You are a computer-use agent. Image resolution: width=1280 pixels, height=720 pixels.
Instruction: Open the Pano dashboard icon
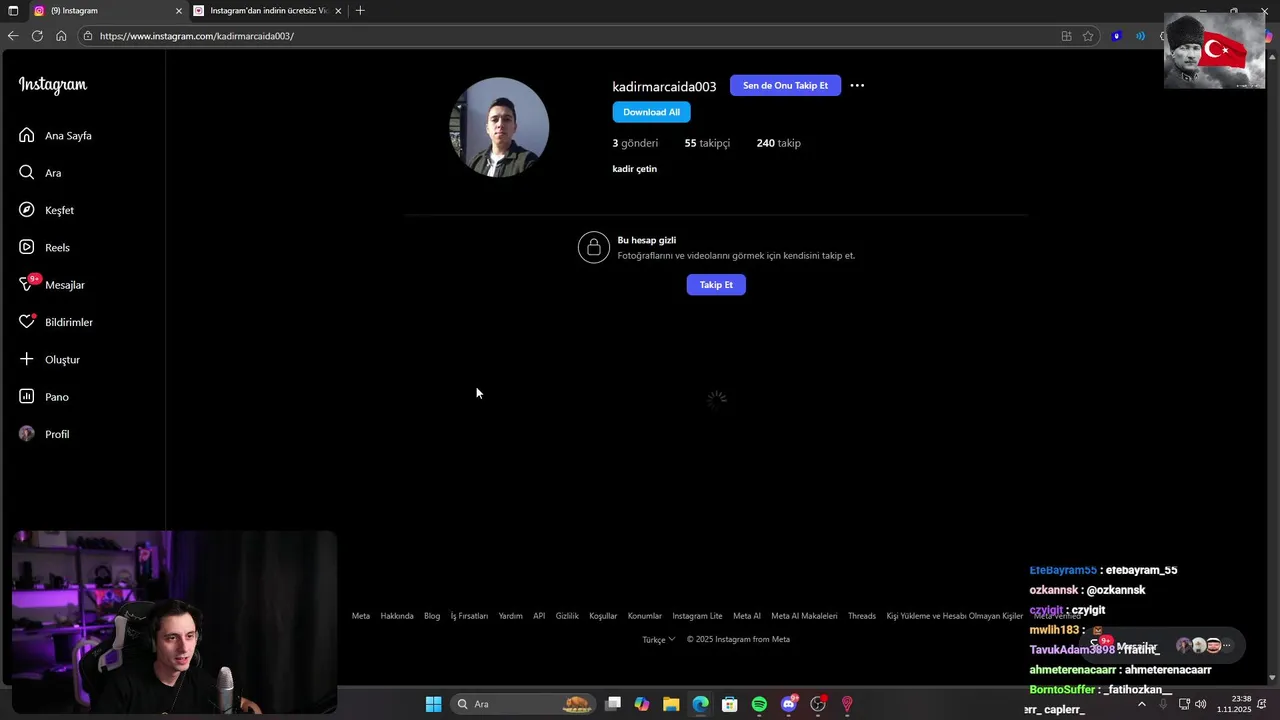(27, 397)
